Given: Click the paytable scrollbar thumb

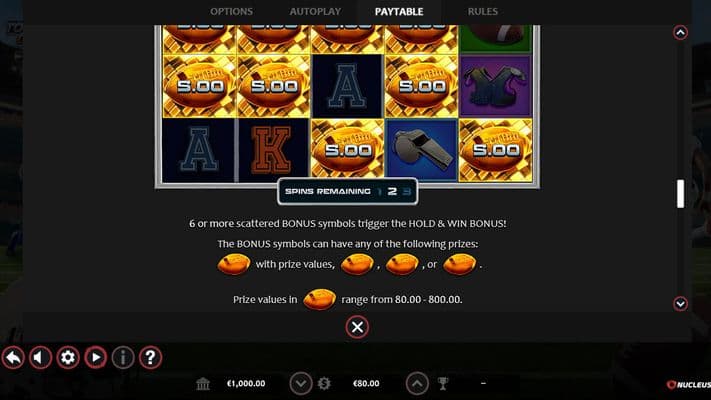Looking at the screenshot, I should 680,194.
